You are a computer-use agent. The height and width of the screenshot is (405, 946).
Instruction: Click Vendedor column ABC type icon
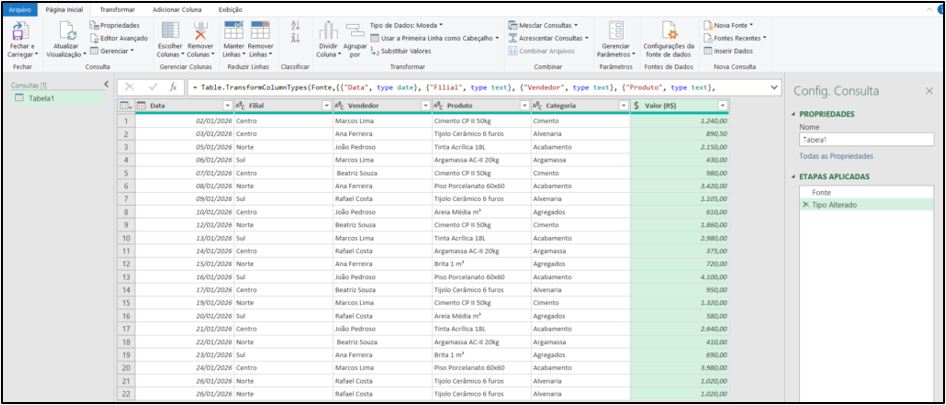pos(338,106)
